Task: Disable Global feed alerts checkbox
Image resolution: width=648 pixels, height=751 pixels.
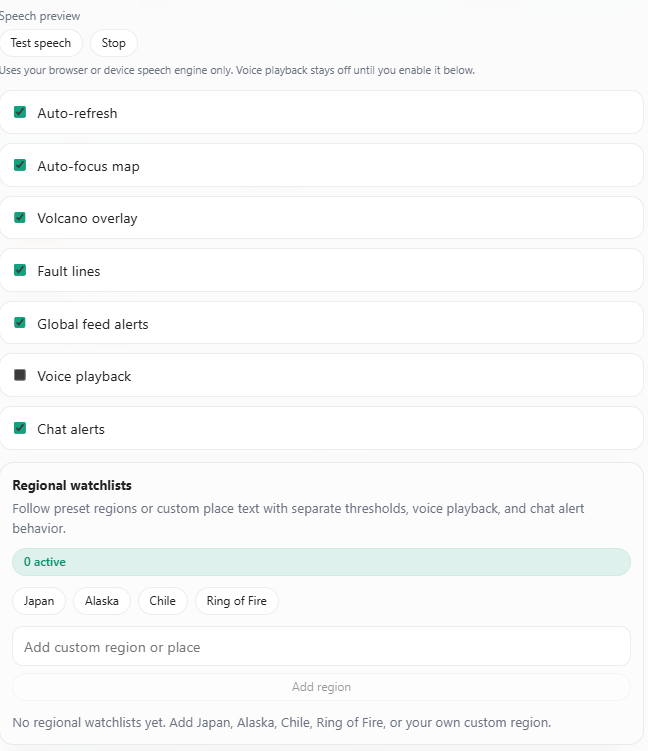Action: (20, 323)
